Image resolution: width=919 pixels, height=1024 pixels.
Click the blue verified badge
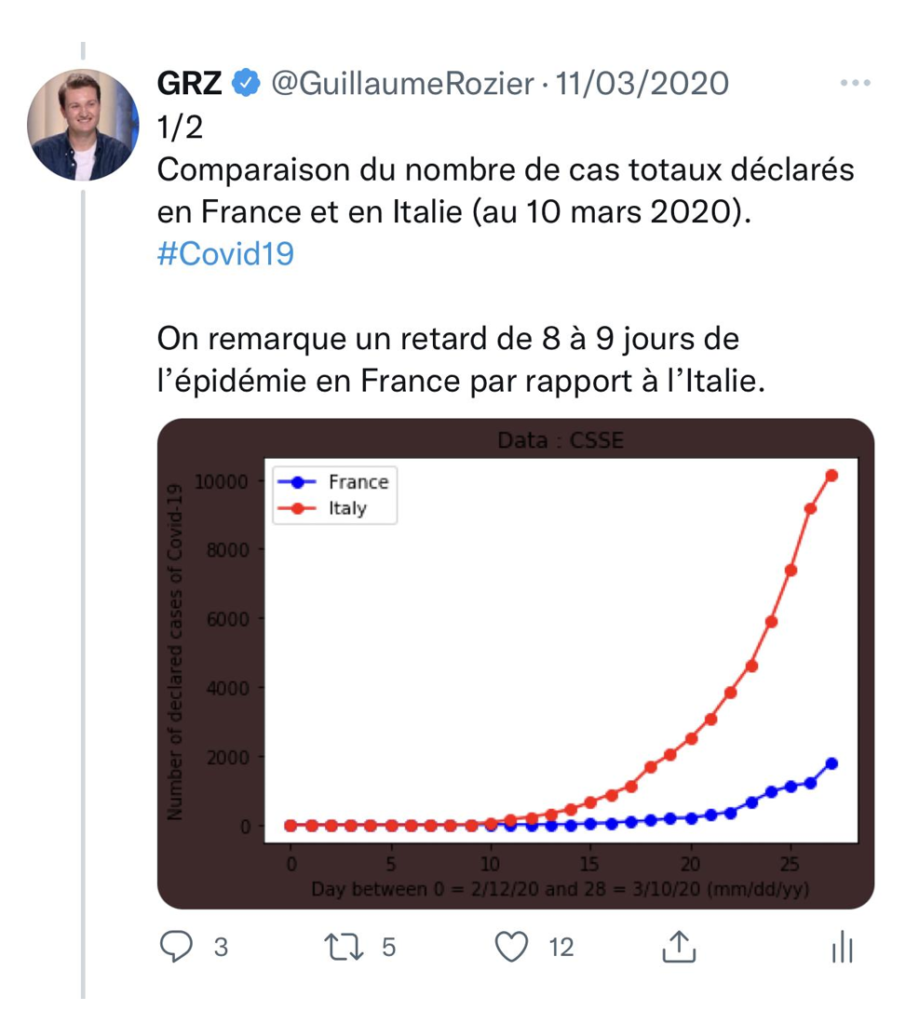tap(246, 83)
